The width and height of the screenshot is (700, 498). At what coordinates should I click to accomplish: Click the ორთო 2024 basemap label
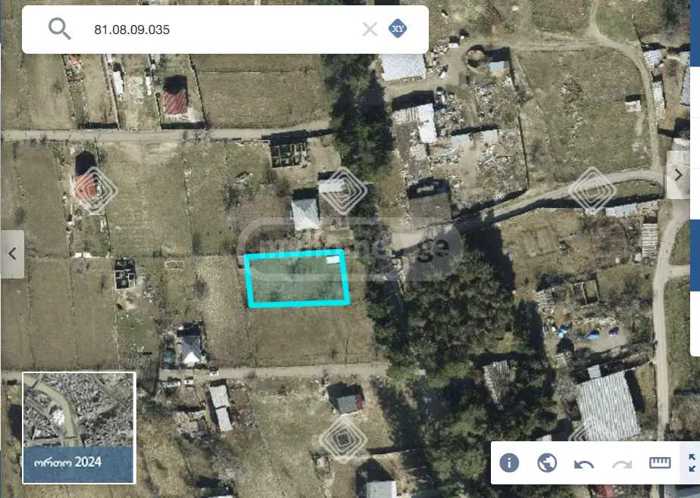(68, 462)
